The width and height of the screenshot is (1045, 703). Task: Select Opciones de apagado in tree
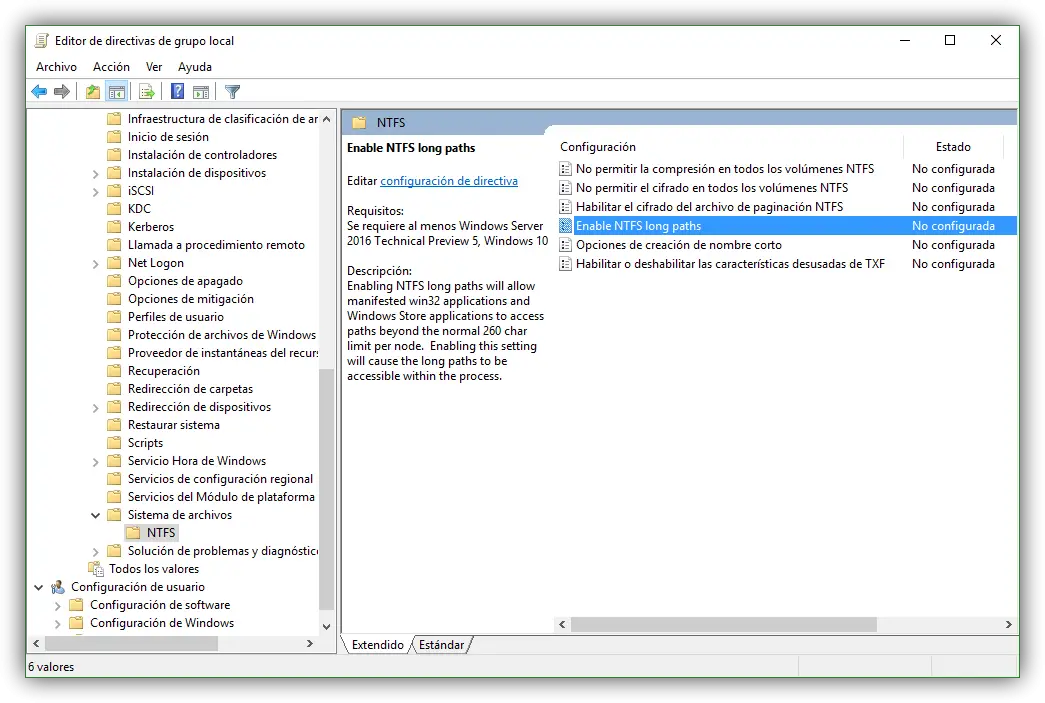coord(185,281)
